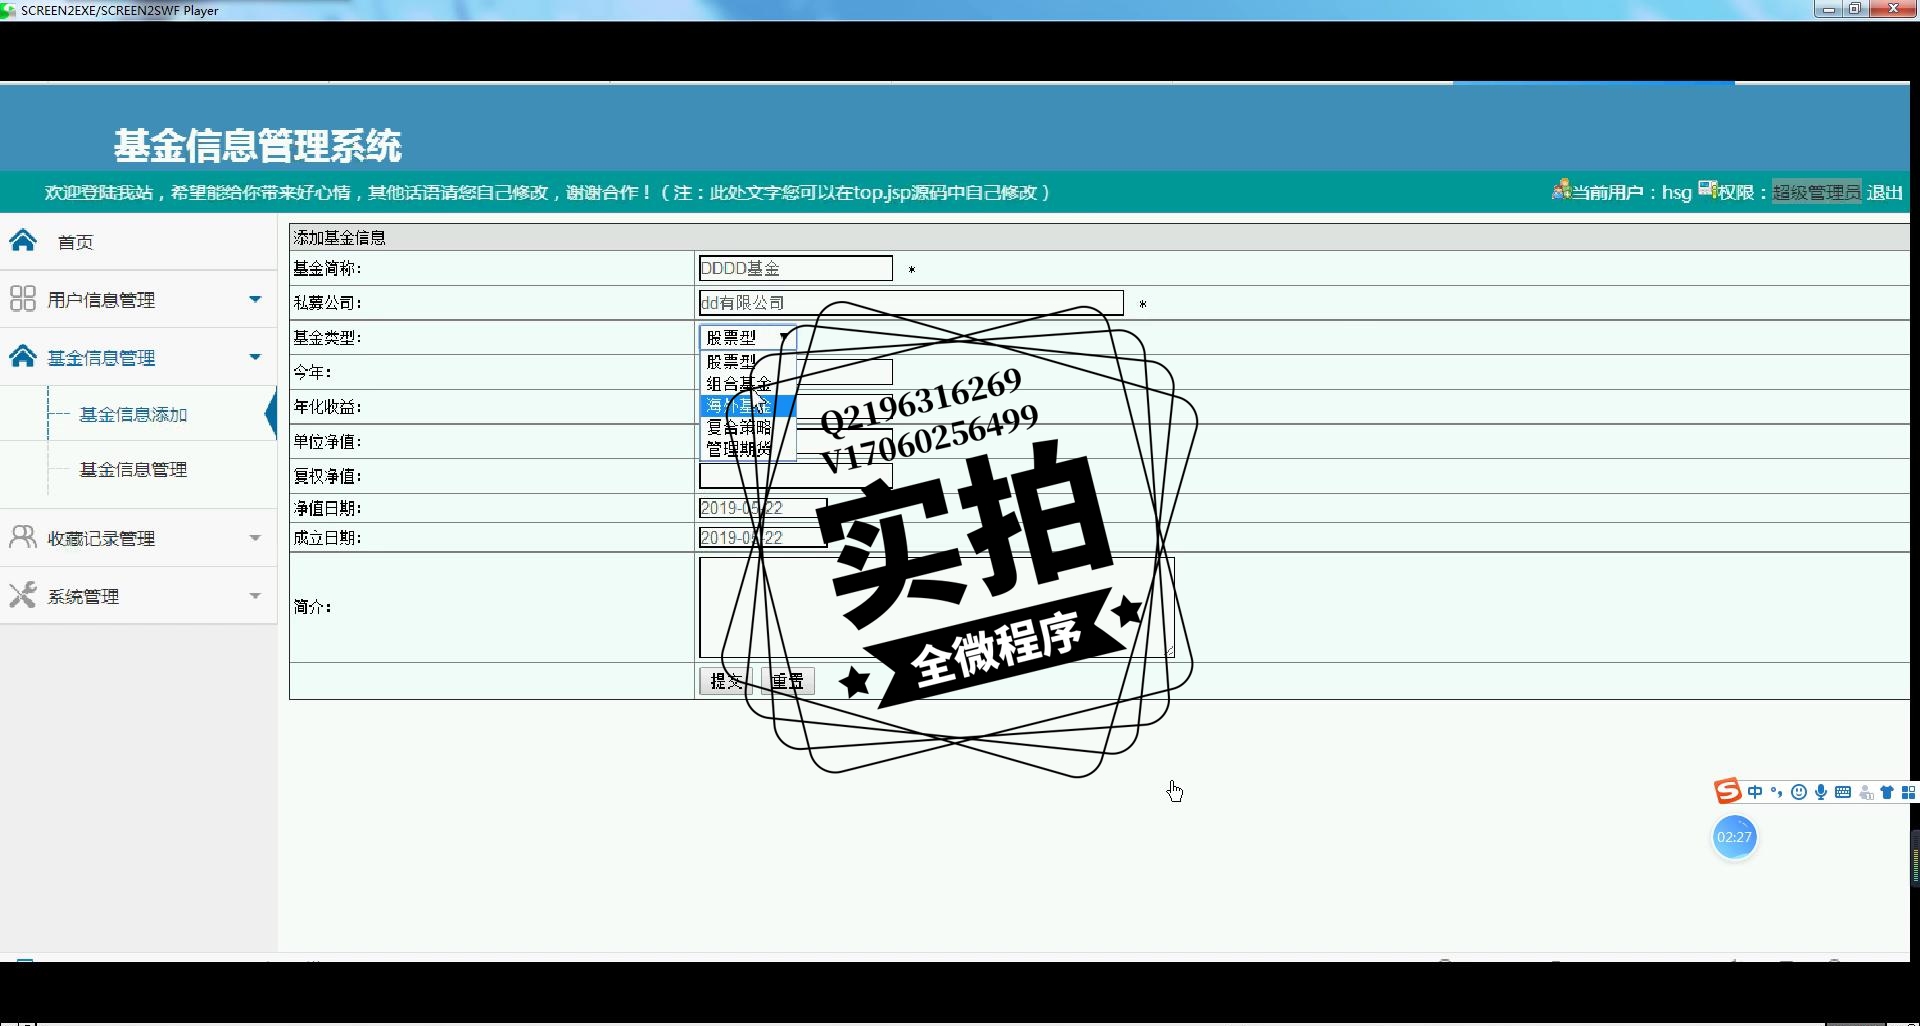Screen dimensions: 1920x1026
Task: Click the home icon beside 首页
Action: pyautogui.click(x=23, y=241)
